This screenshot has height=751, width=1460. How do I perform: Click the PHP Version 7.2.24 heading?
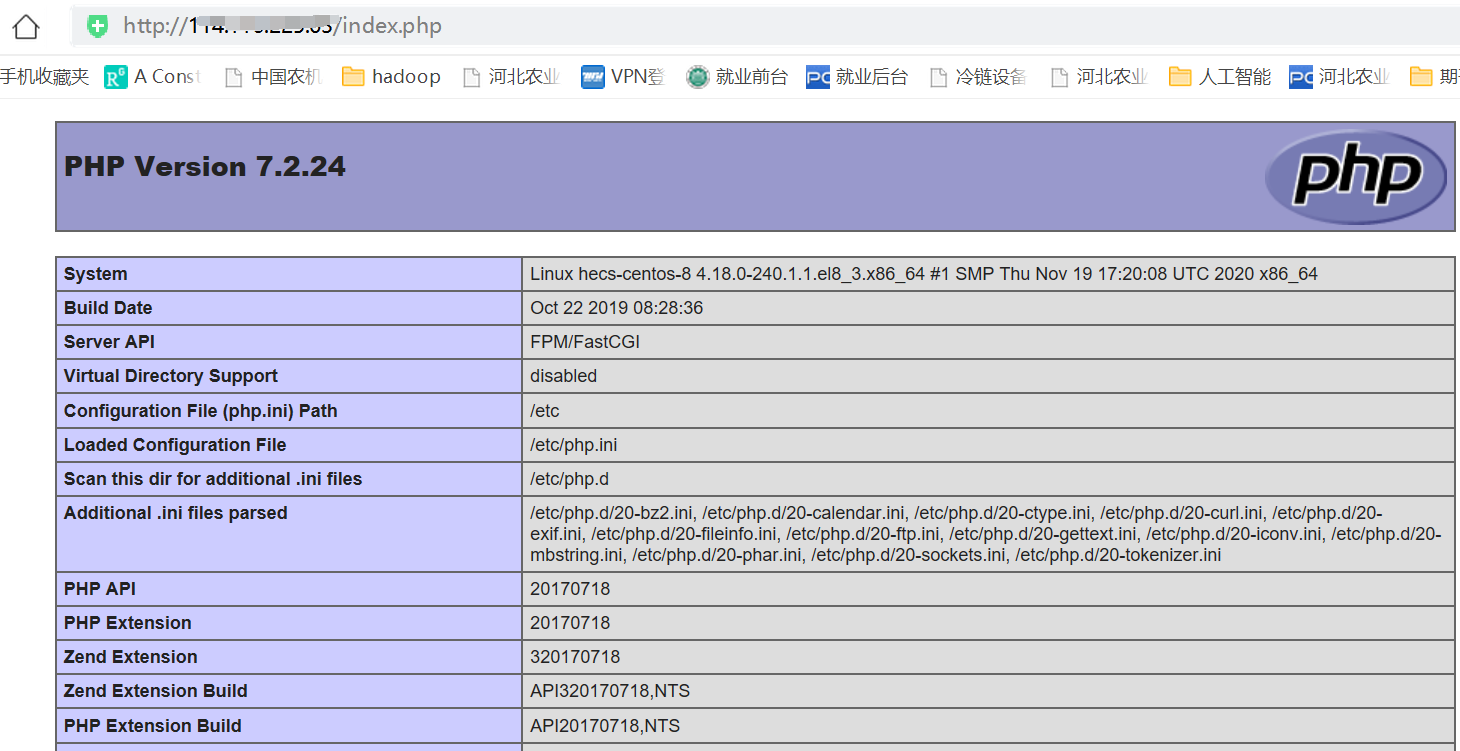tap(204, 166)
